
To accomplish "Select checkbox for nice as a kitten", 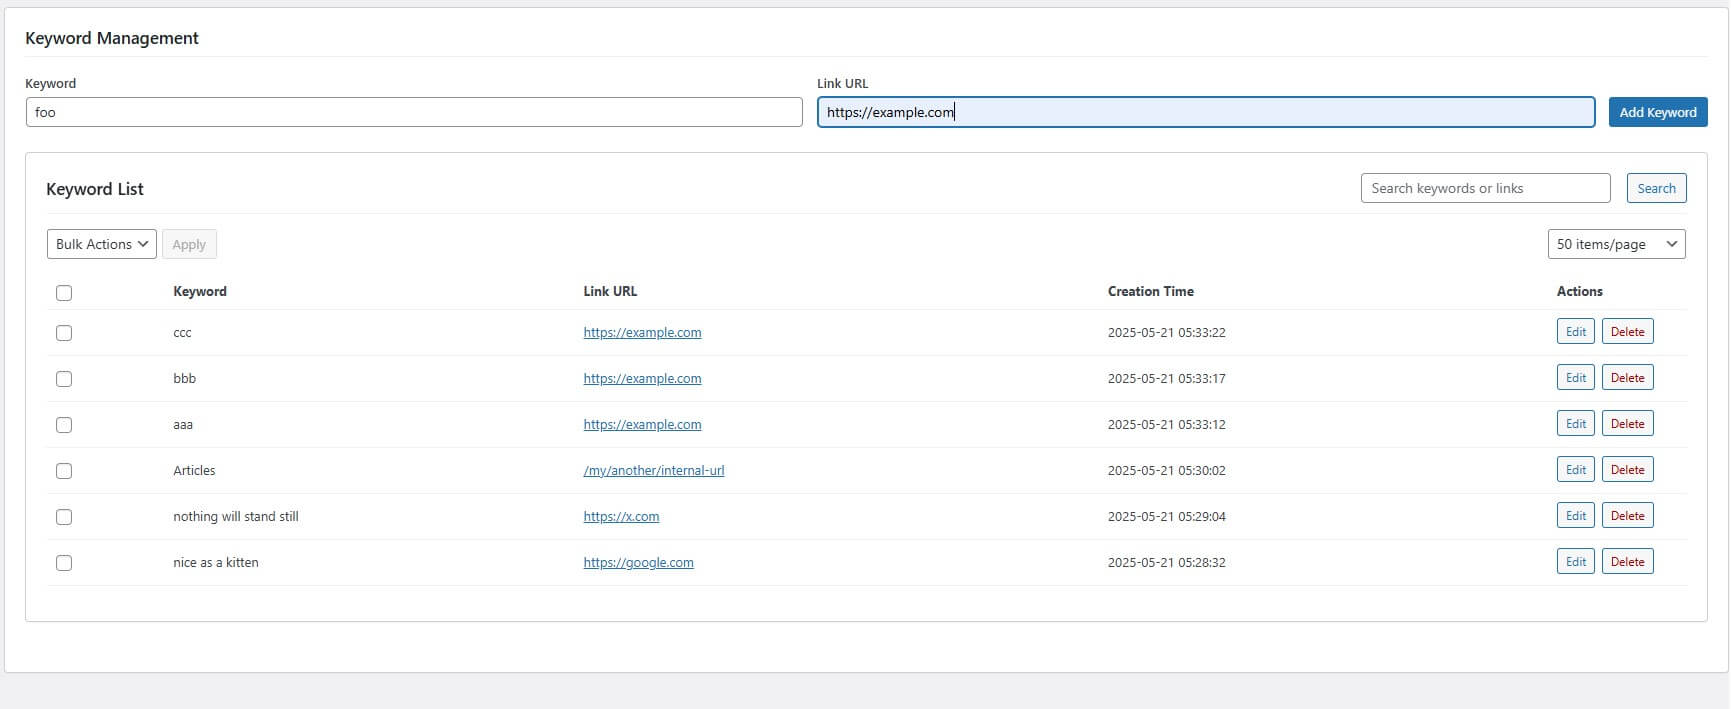I will pos(64,563).
